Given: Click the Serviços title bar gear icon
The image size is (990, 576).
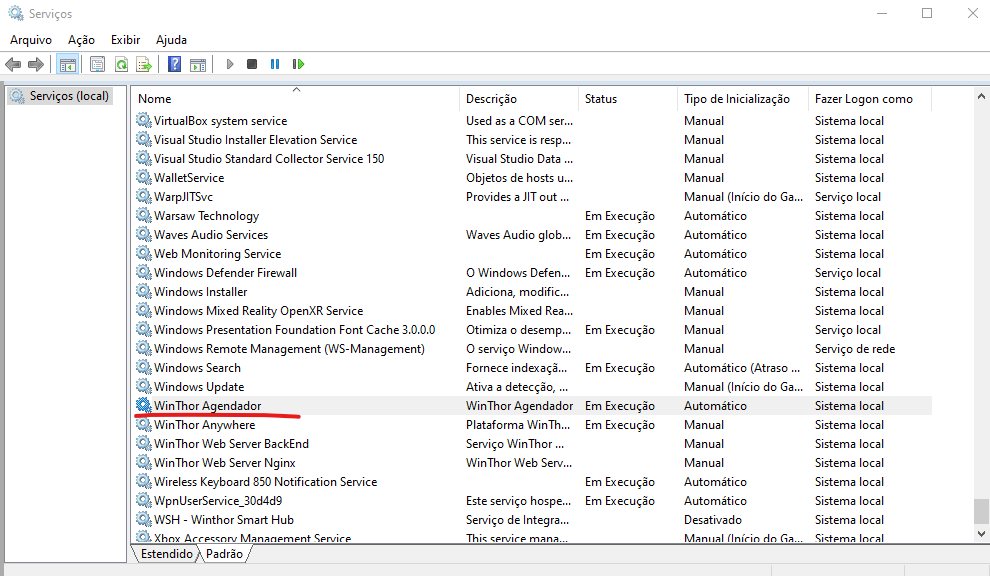Looking at the screenshot, I should (16, 13).
